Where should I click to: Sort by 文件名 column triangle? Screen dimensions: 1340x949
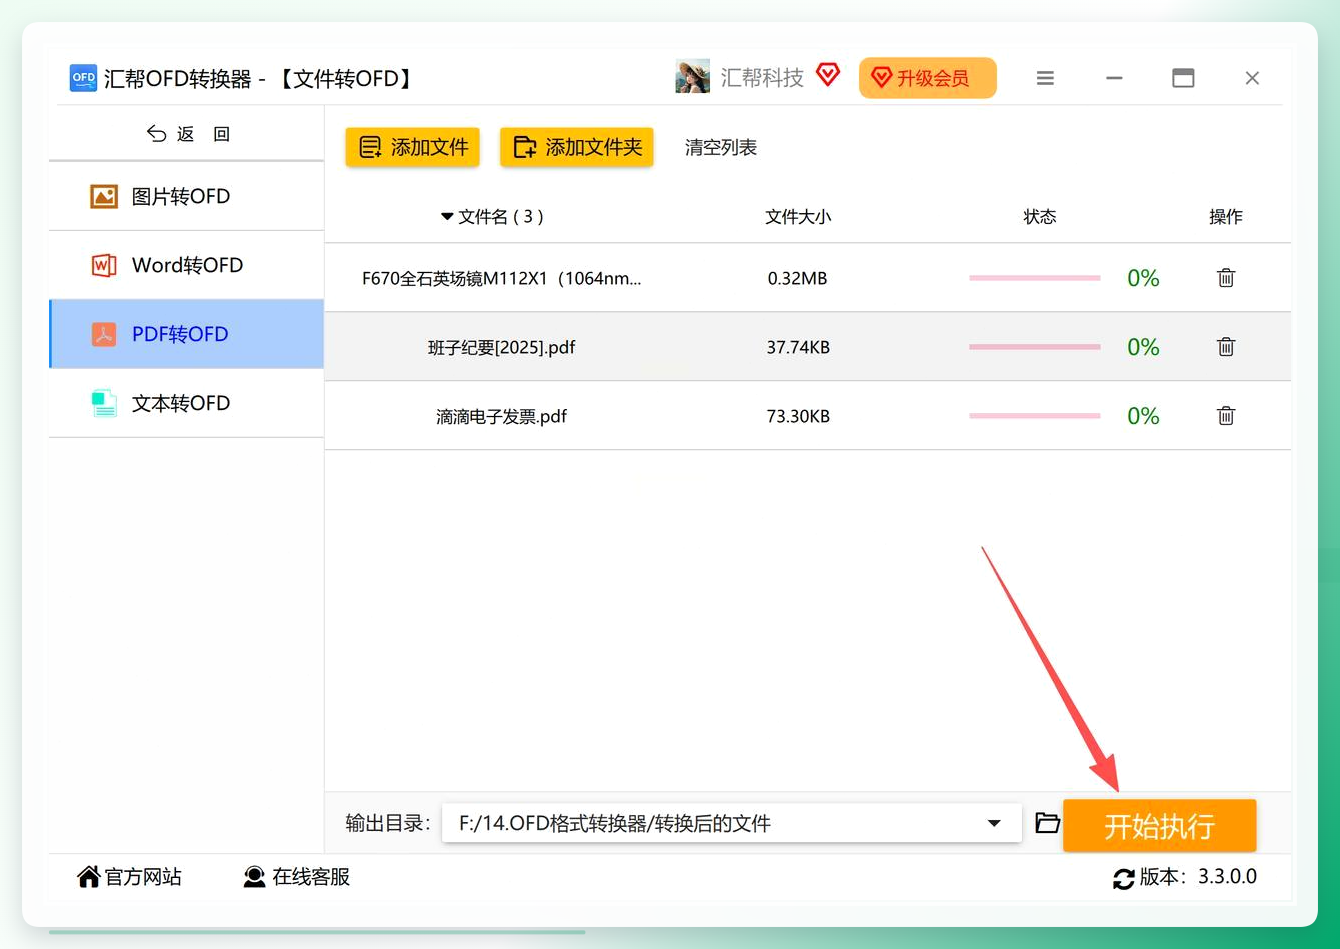pyautogui.click(x=447, y=217)
